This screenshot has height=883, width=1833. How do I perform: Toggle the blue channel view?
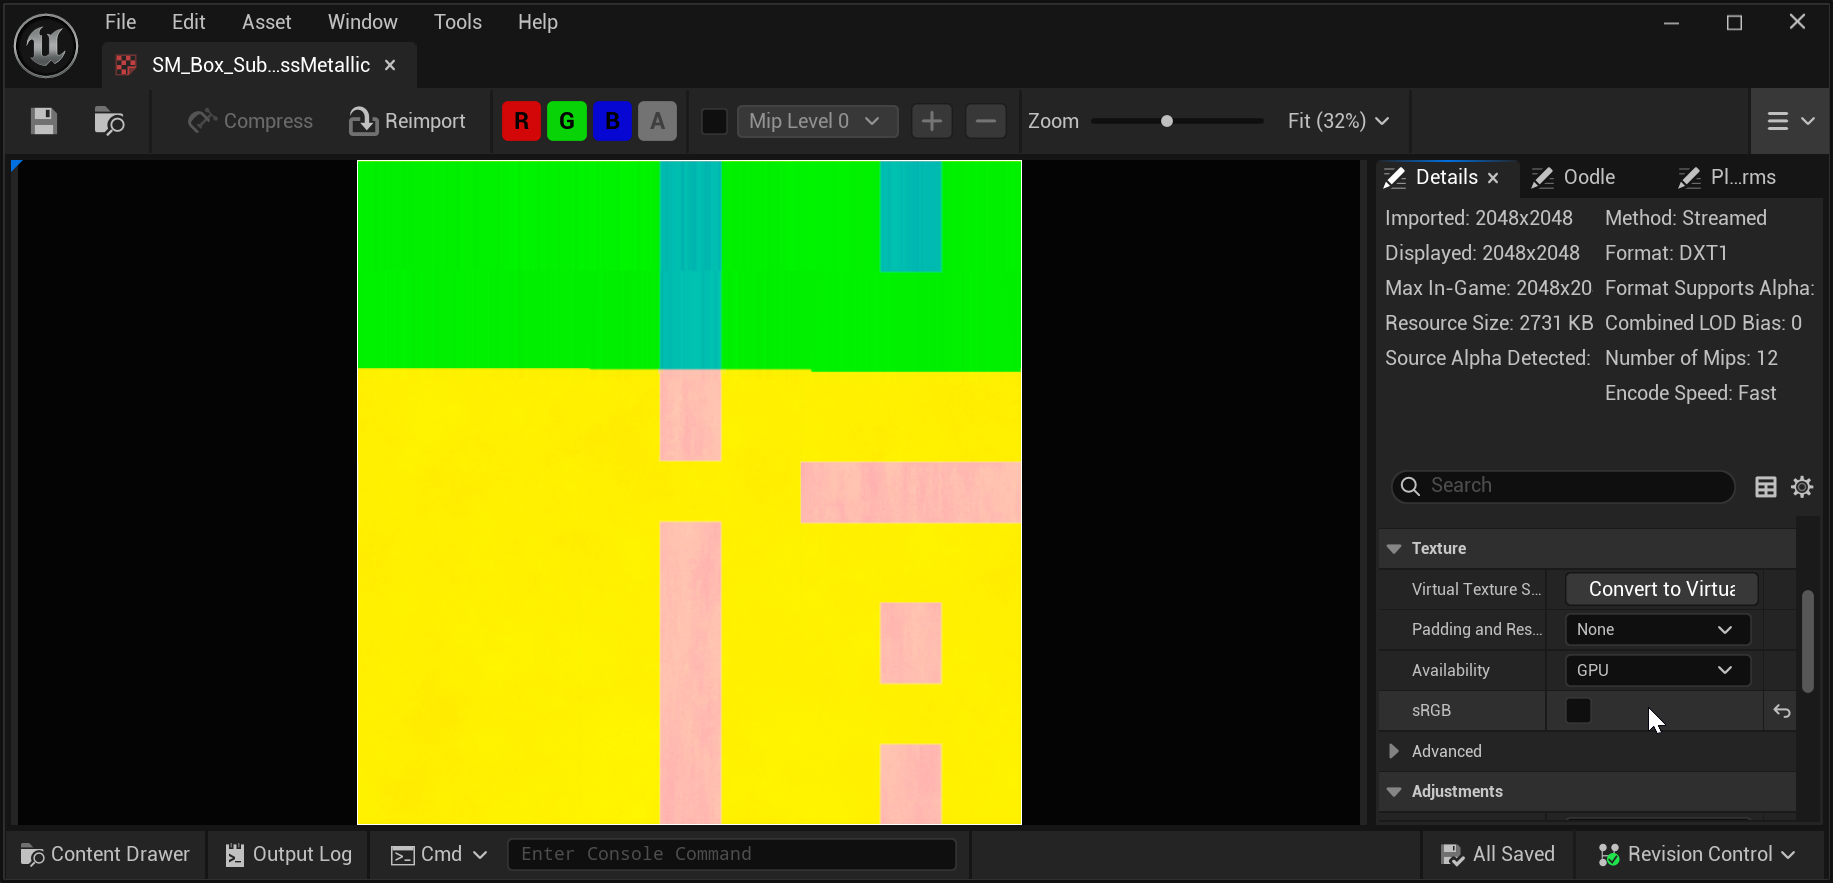[612, 121]
